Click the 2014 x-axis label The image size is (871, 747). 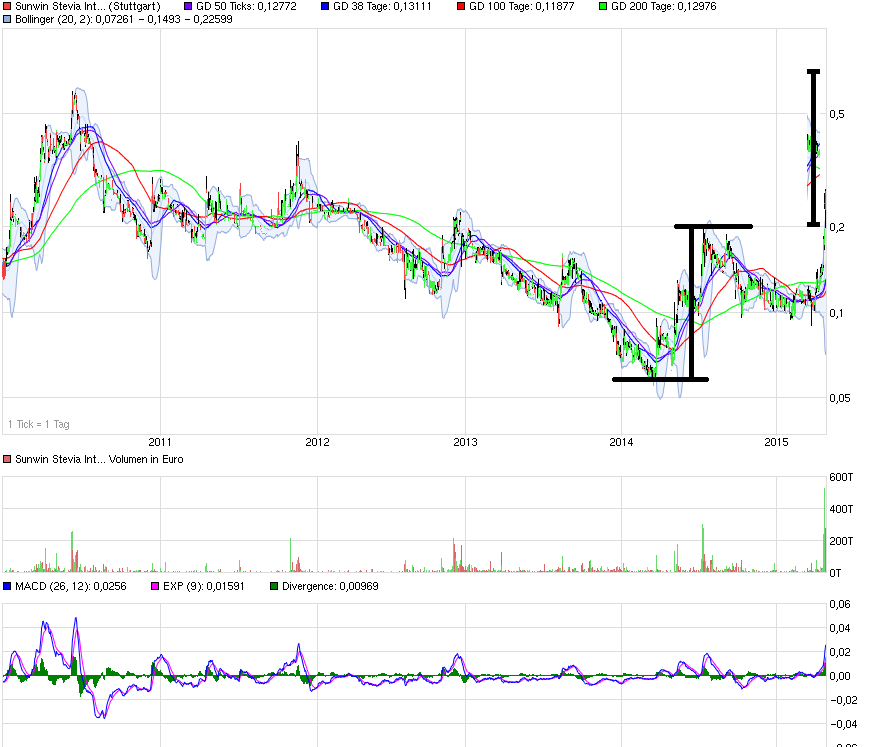pyautogui.click(x=621, y=442)
